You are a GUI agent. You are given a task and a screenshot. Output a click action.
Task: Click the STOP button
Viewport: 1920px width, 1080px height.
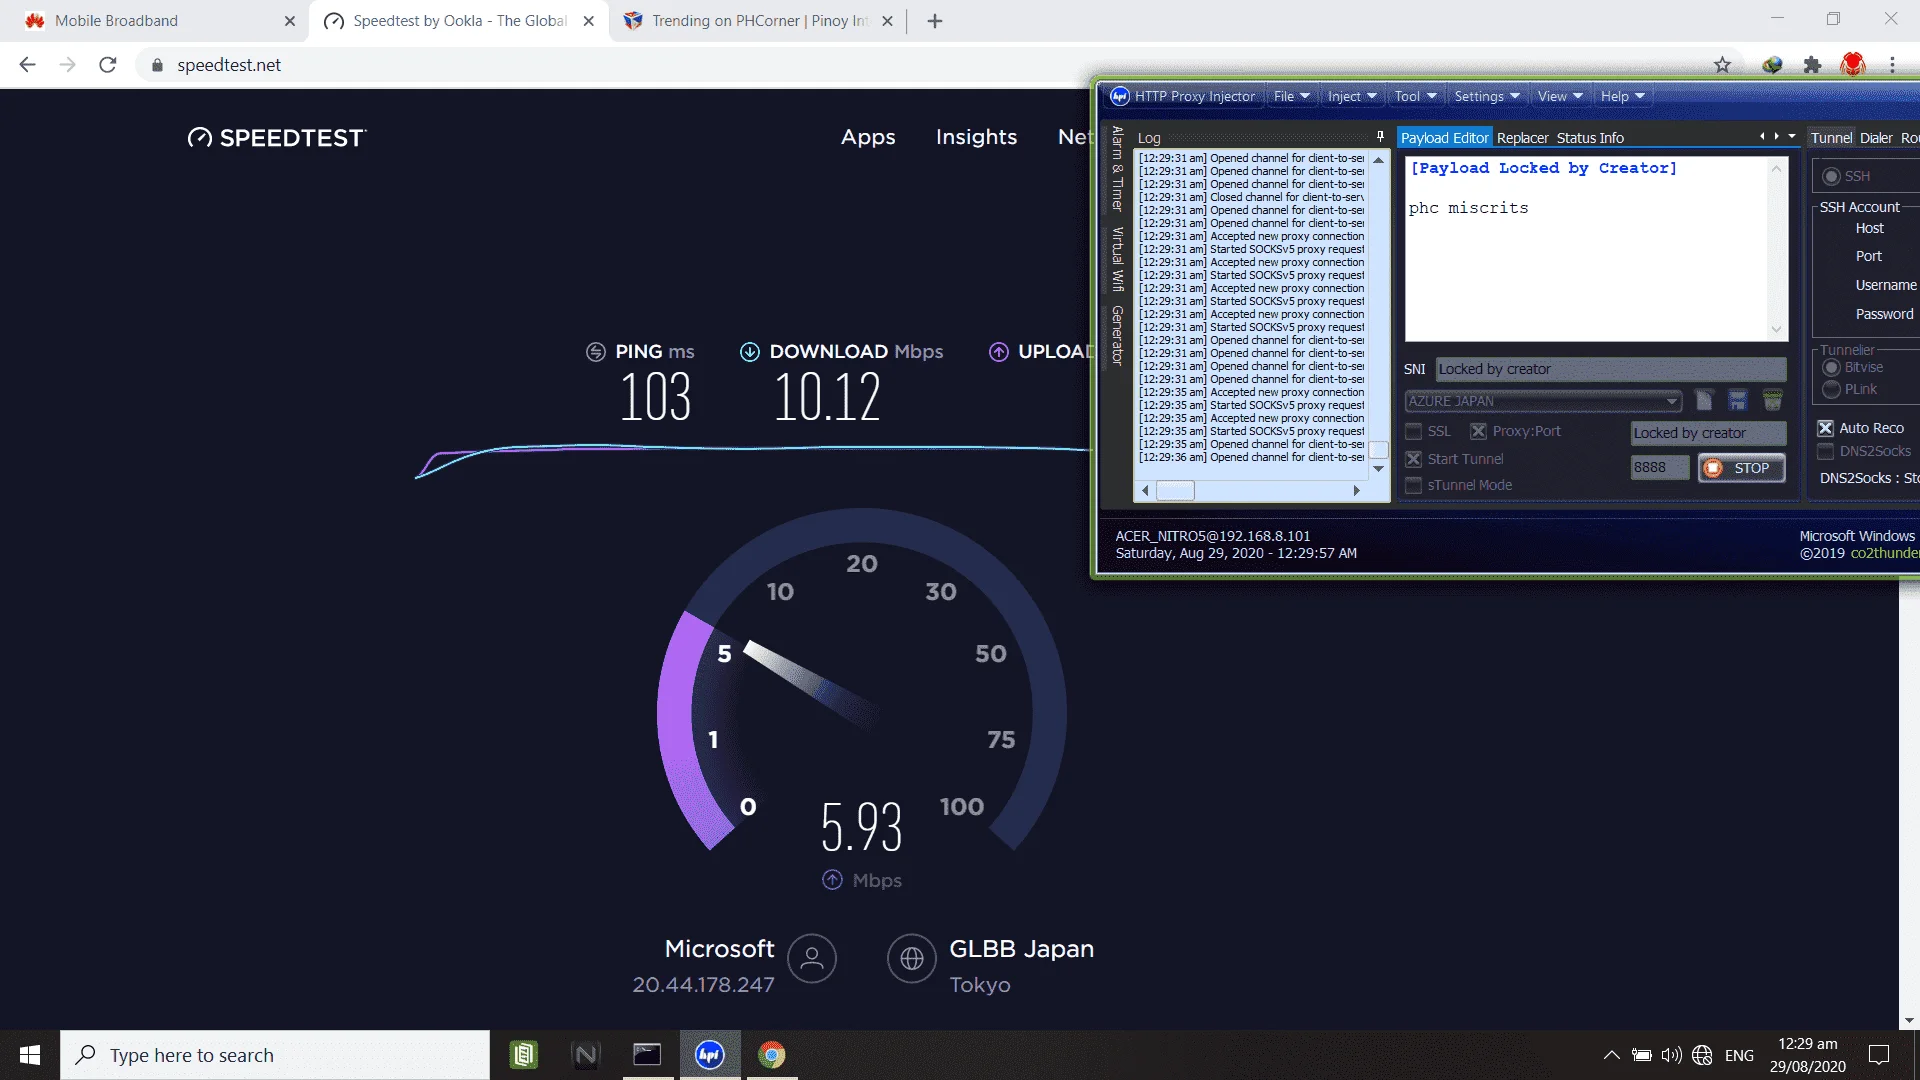pos(1741,468)
